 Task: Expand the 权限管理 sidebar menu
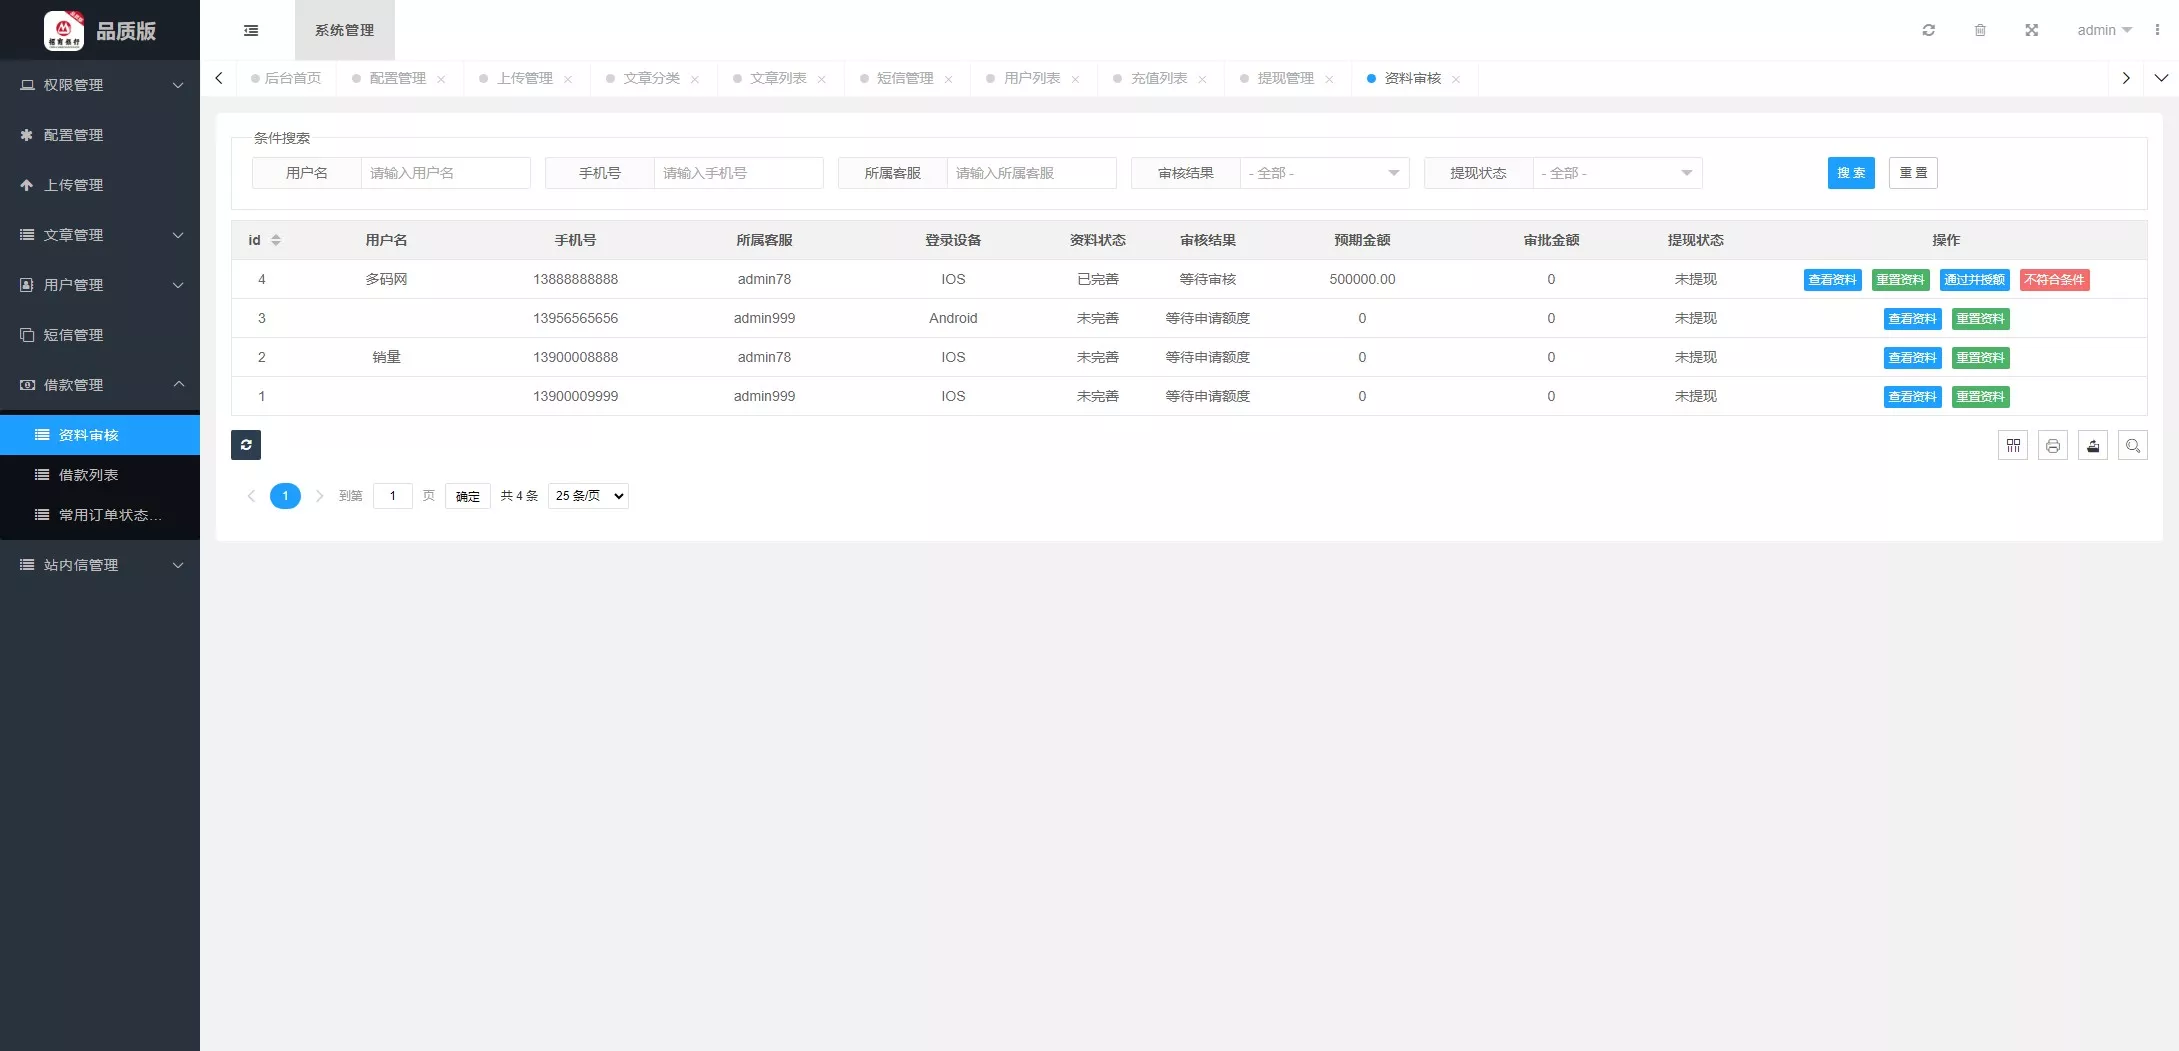(100, 85)
